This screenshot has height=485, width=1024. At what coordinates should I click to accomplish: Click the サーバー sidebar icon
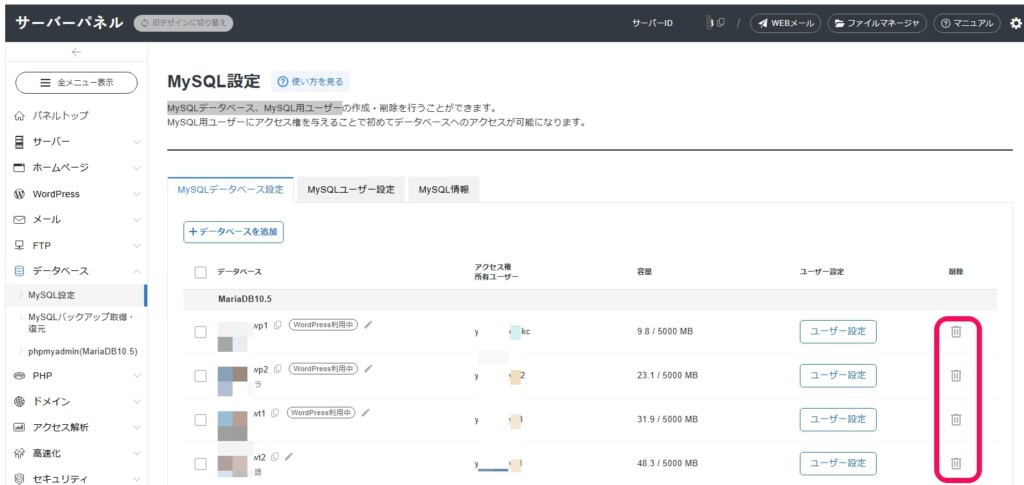tap(20, 142)
